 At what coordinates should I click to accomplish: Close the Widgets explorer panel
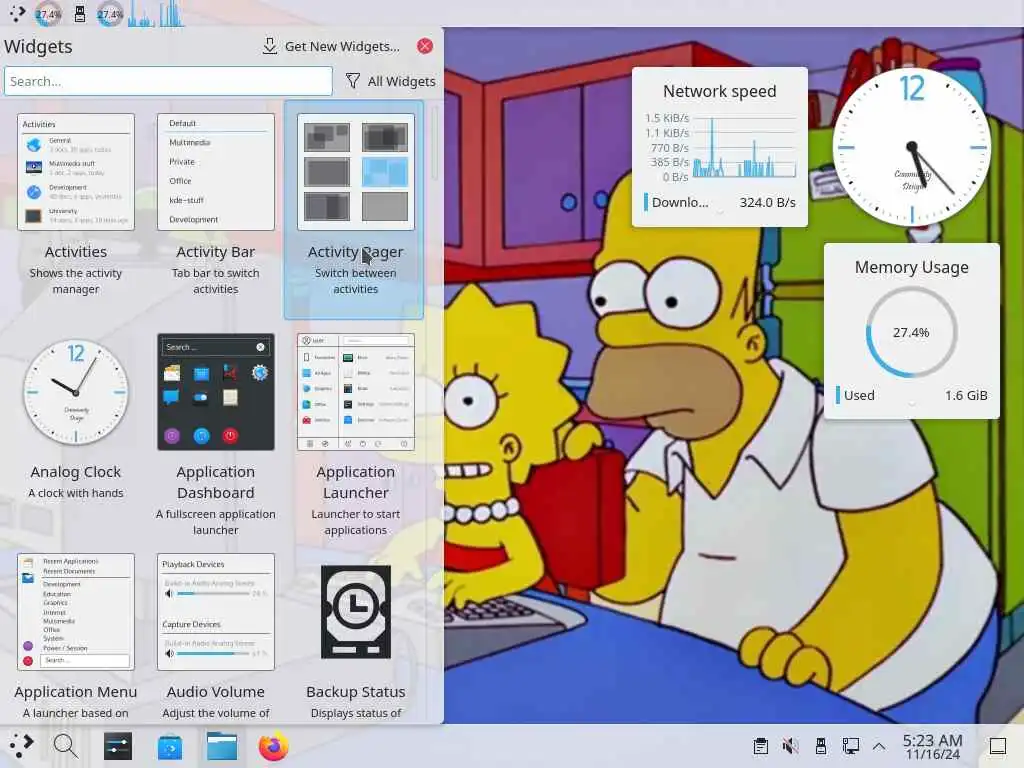pyautogui.click(x=425, y=46)
